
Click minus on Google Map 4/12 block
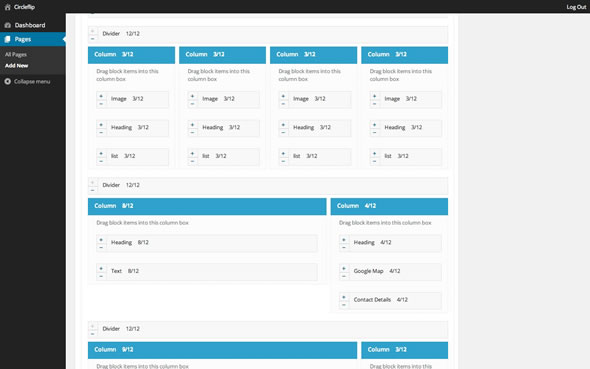pos(344,276)
